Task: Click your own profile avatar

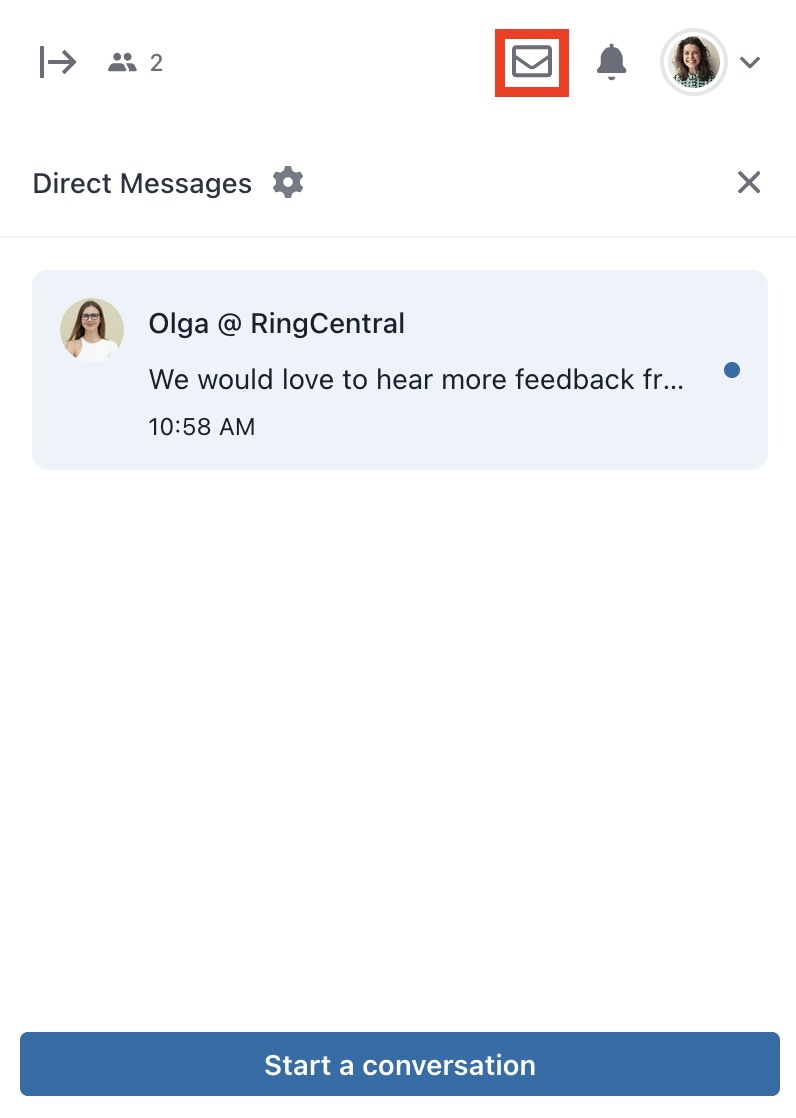Action: click(694, 62)
